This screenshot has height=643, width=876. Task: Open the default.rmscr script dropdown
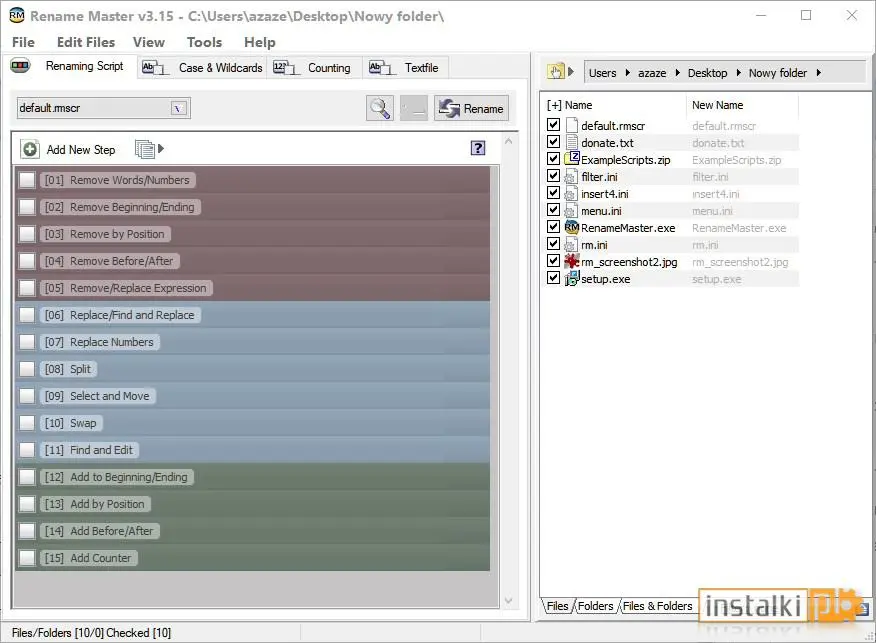[178, 108]
